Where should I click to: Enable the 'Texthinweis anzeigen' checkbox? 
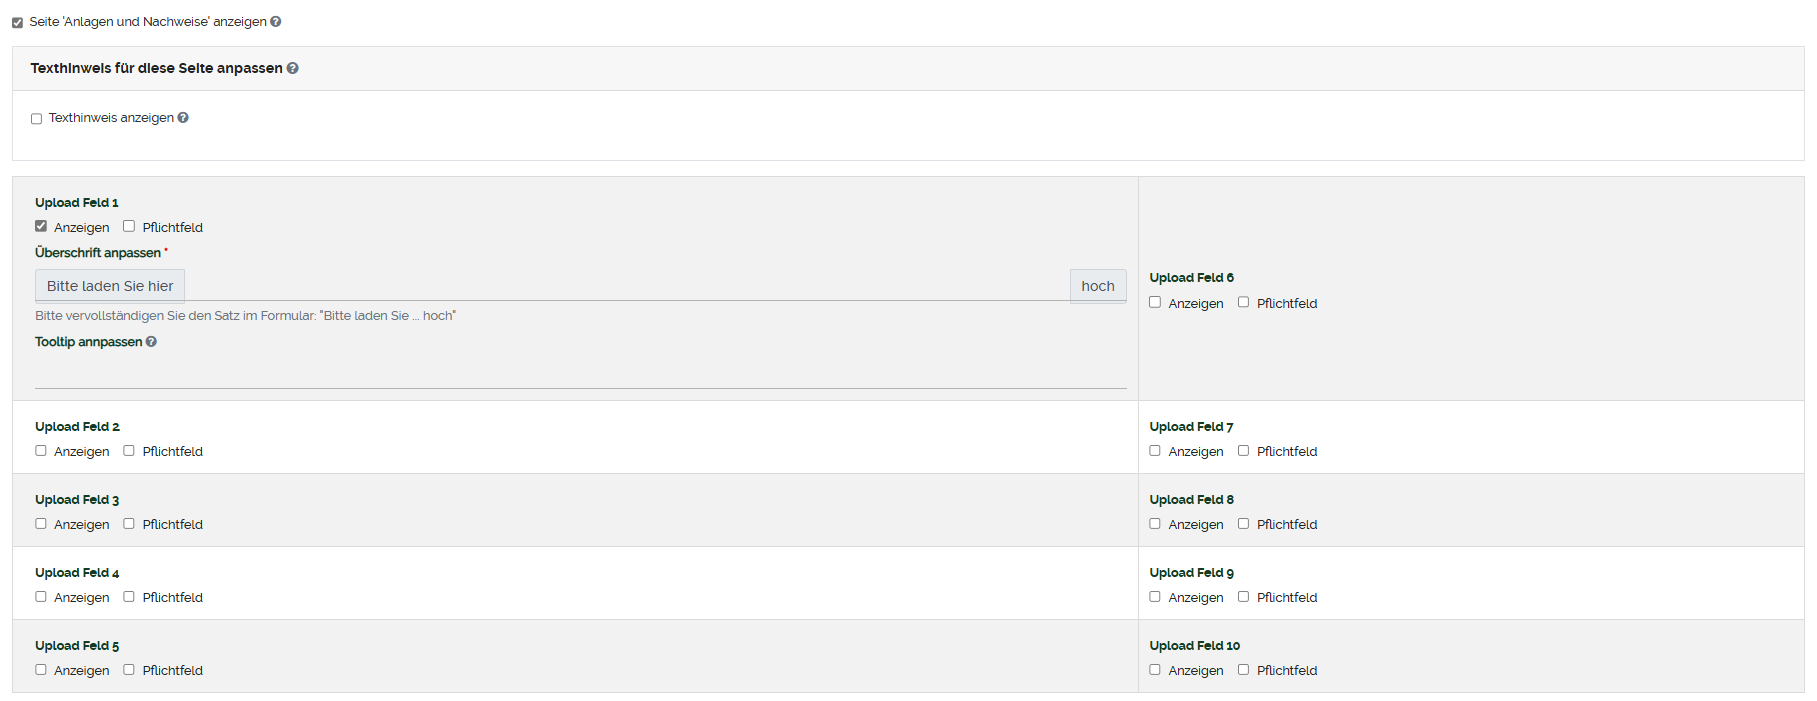pyautogui.click(x=37, y=119)
